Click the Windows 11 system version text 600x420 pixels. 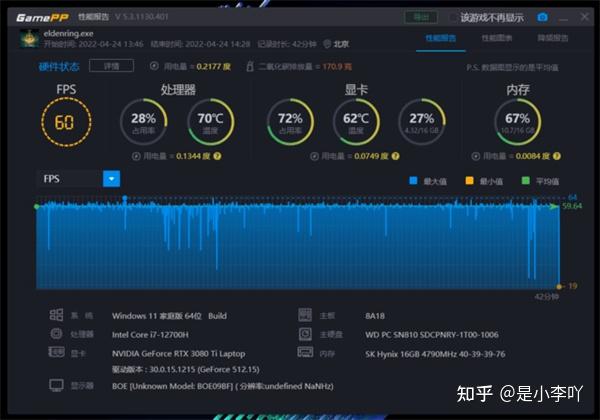point(169,316)
